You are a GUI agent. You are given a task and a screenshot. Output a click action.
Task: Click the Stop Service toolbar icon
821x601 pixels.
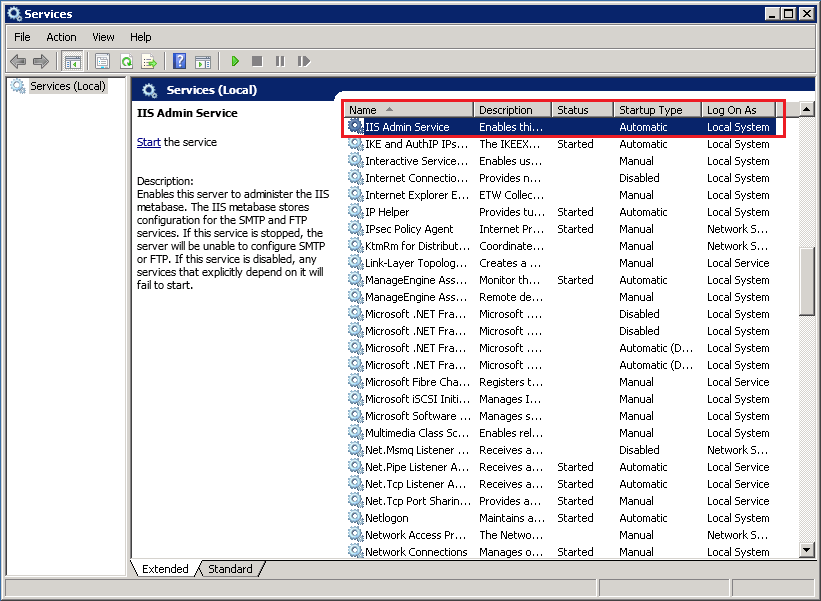(x=256, y=61)
